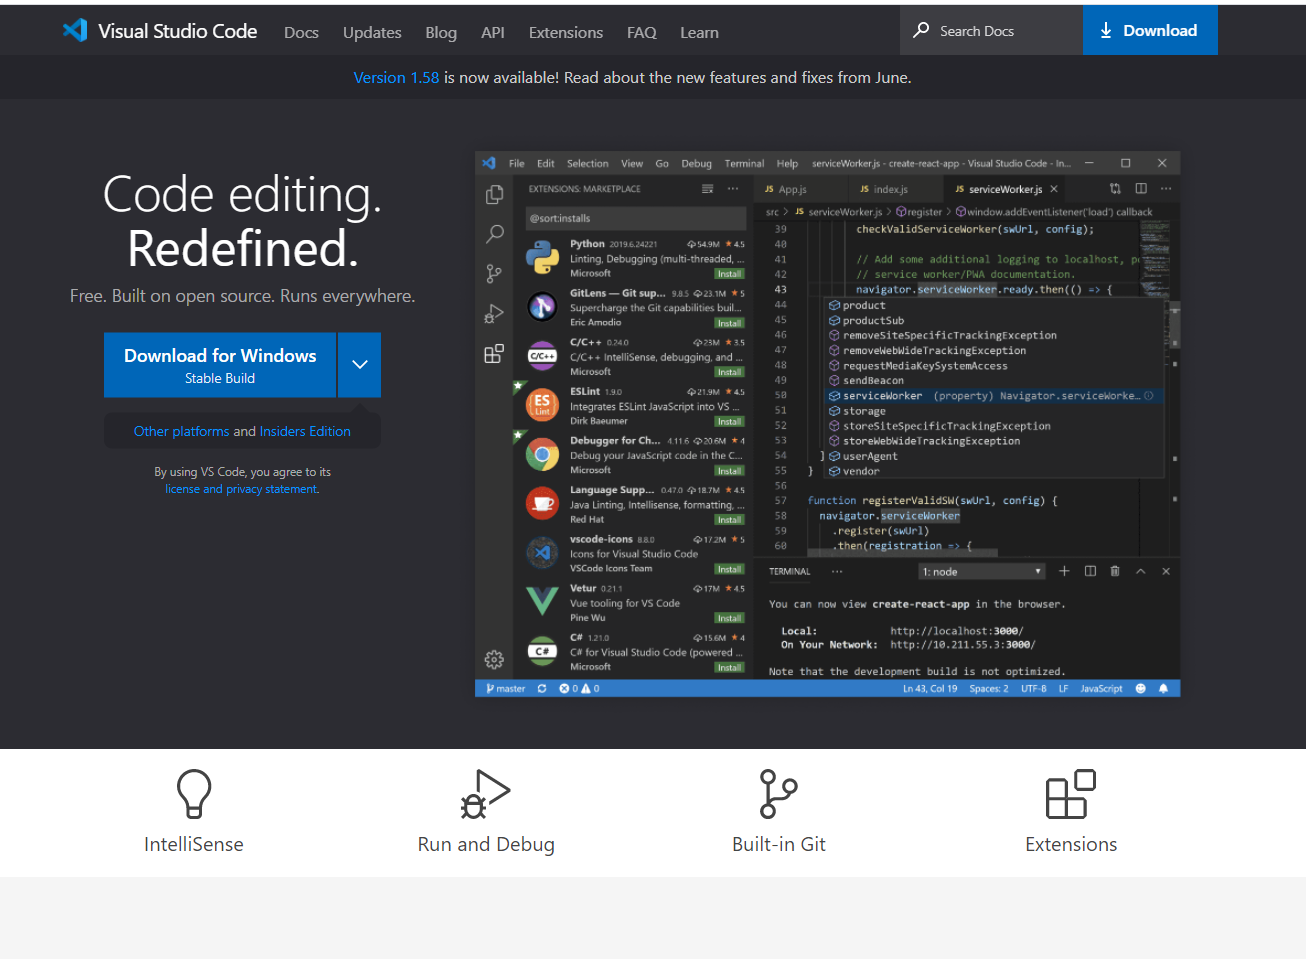Click the IntelliSense lightbulb icon
The image size is (1306, 959).
[x=194, y=794]
